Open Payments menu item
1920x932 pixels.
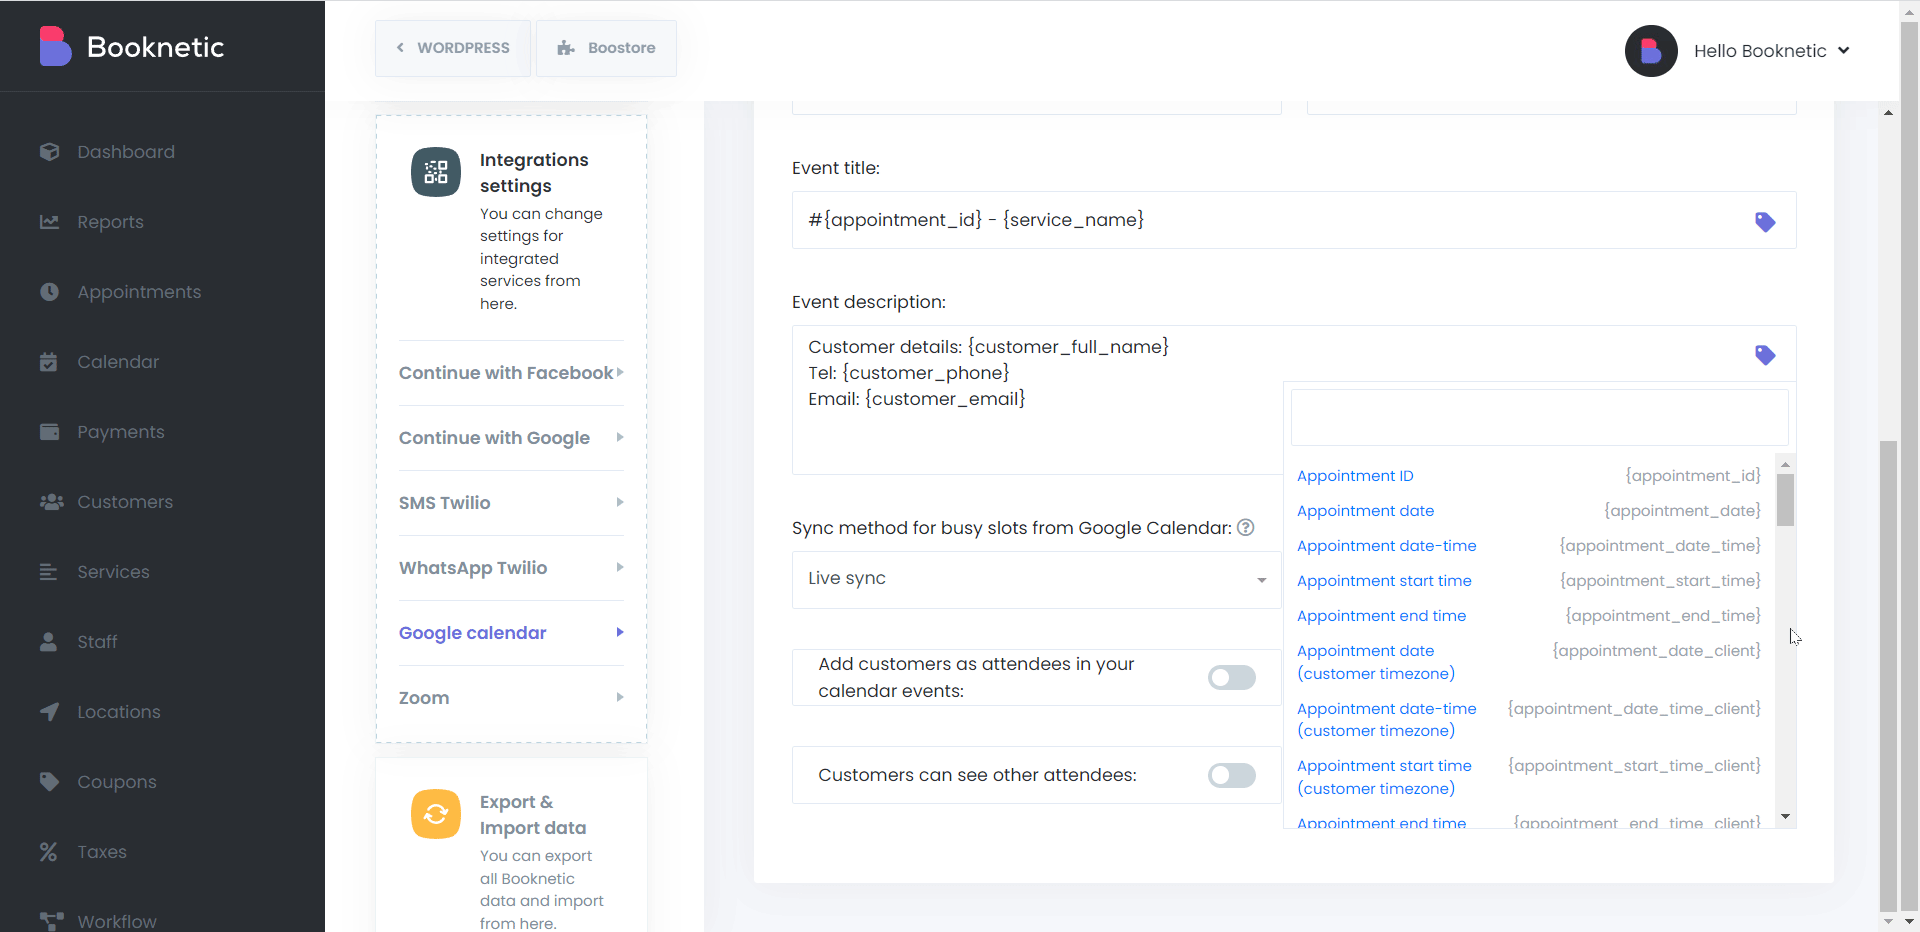pyautogui.click(x=121, y=432)
